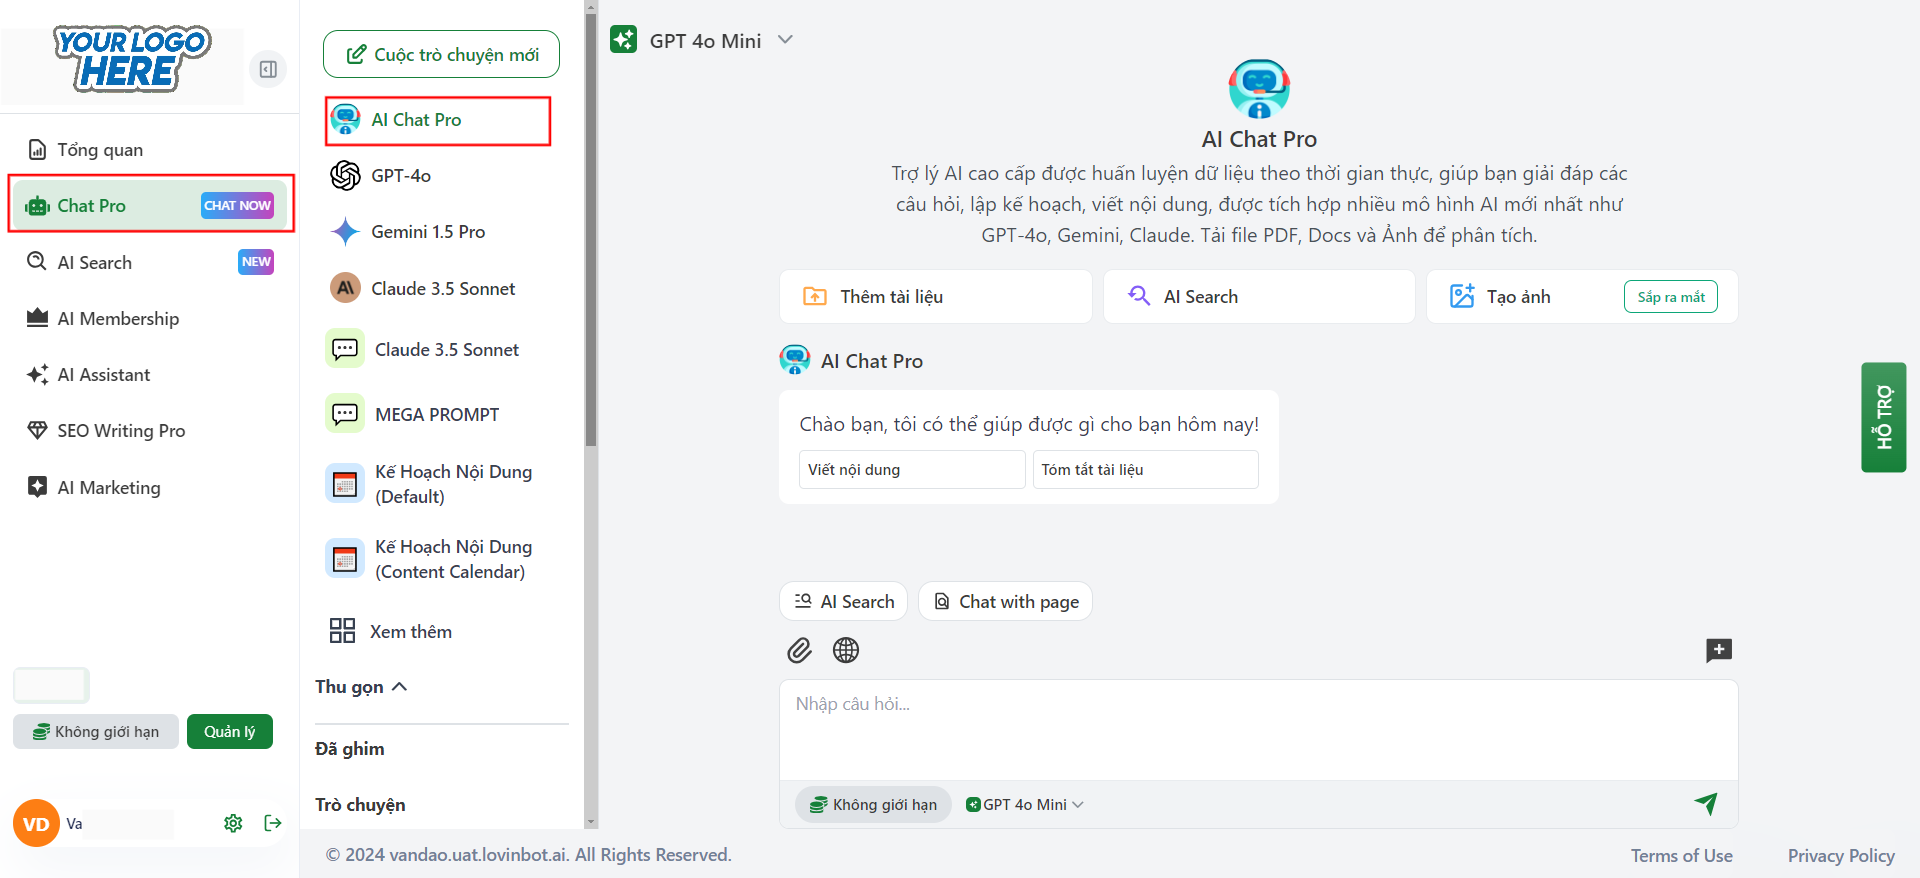The width and height of the screenshot is (1920, 878).
Task: Open AI Search in left navigation
Action: [95, 263]
